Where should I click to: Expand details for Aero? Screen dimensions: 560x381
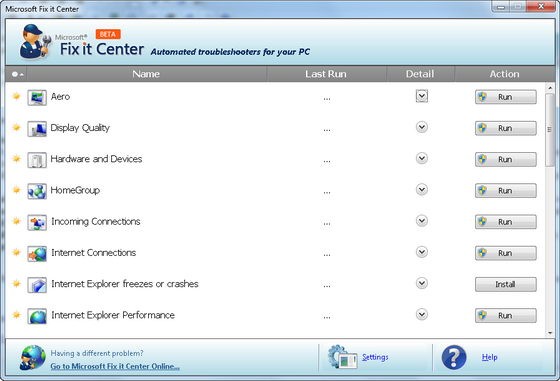[x=422, y=96]
